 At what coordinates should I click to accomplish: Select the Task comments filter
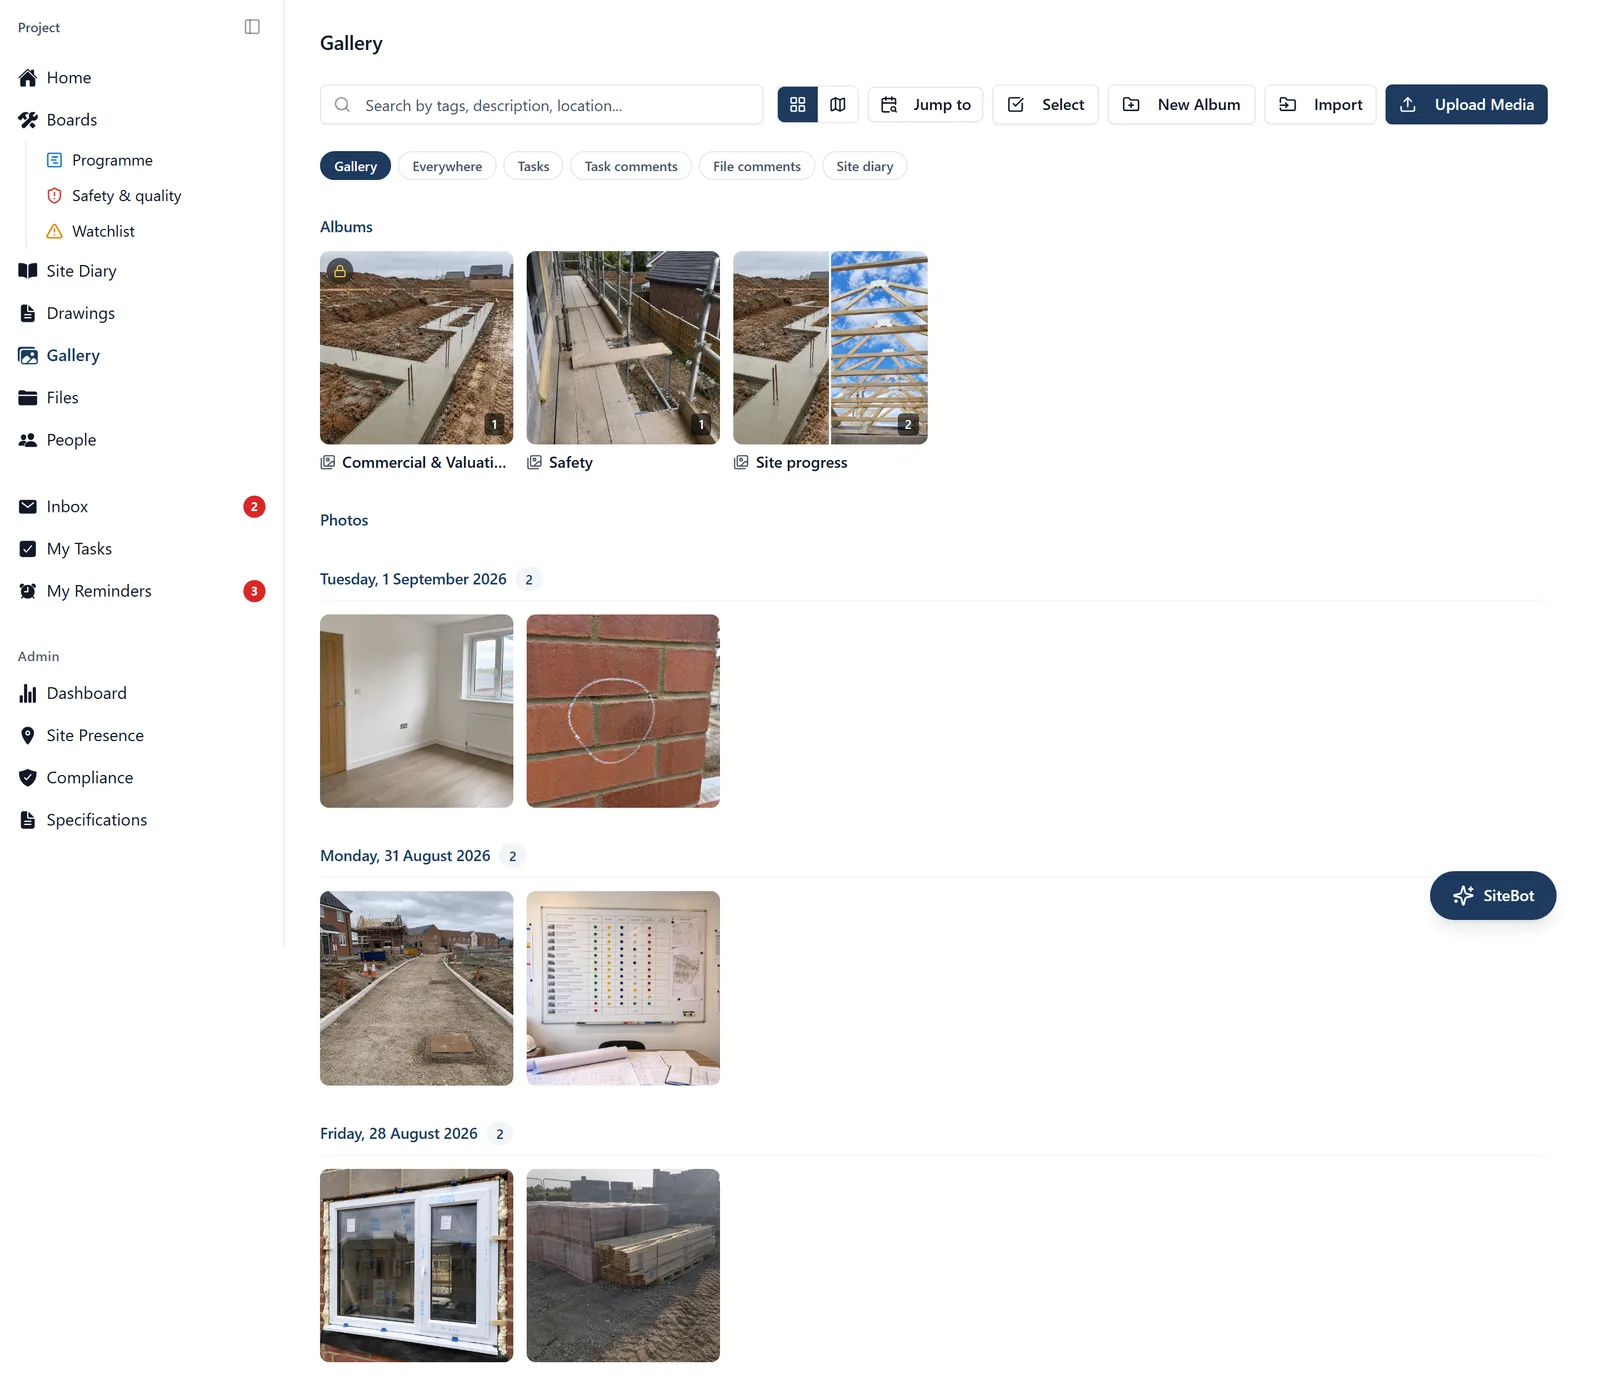click(x=631, y=166)
